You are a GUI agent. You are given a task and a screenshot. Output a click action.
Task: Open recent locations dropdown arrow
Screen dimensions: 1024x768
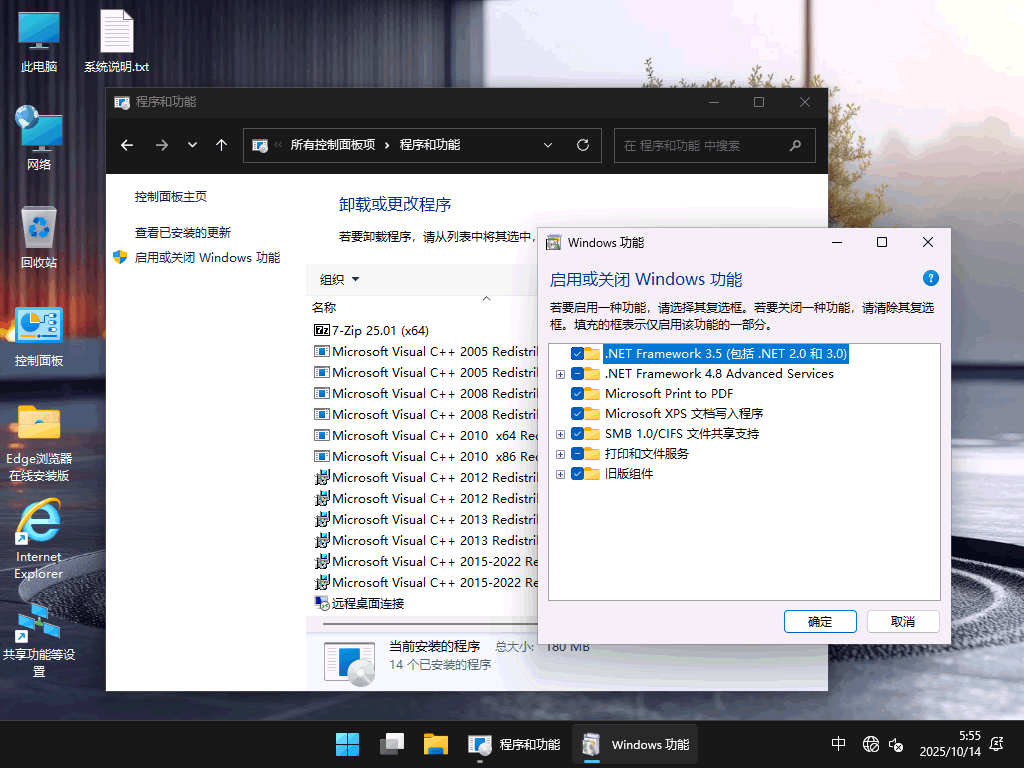[192, 145]
